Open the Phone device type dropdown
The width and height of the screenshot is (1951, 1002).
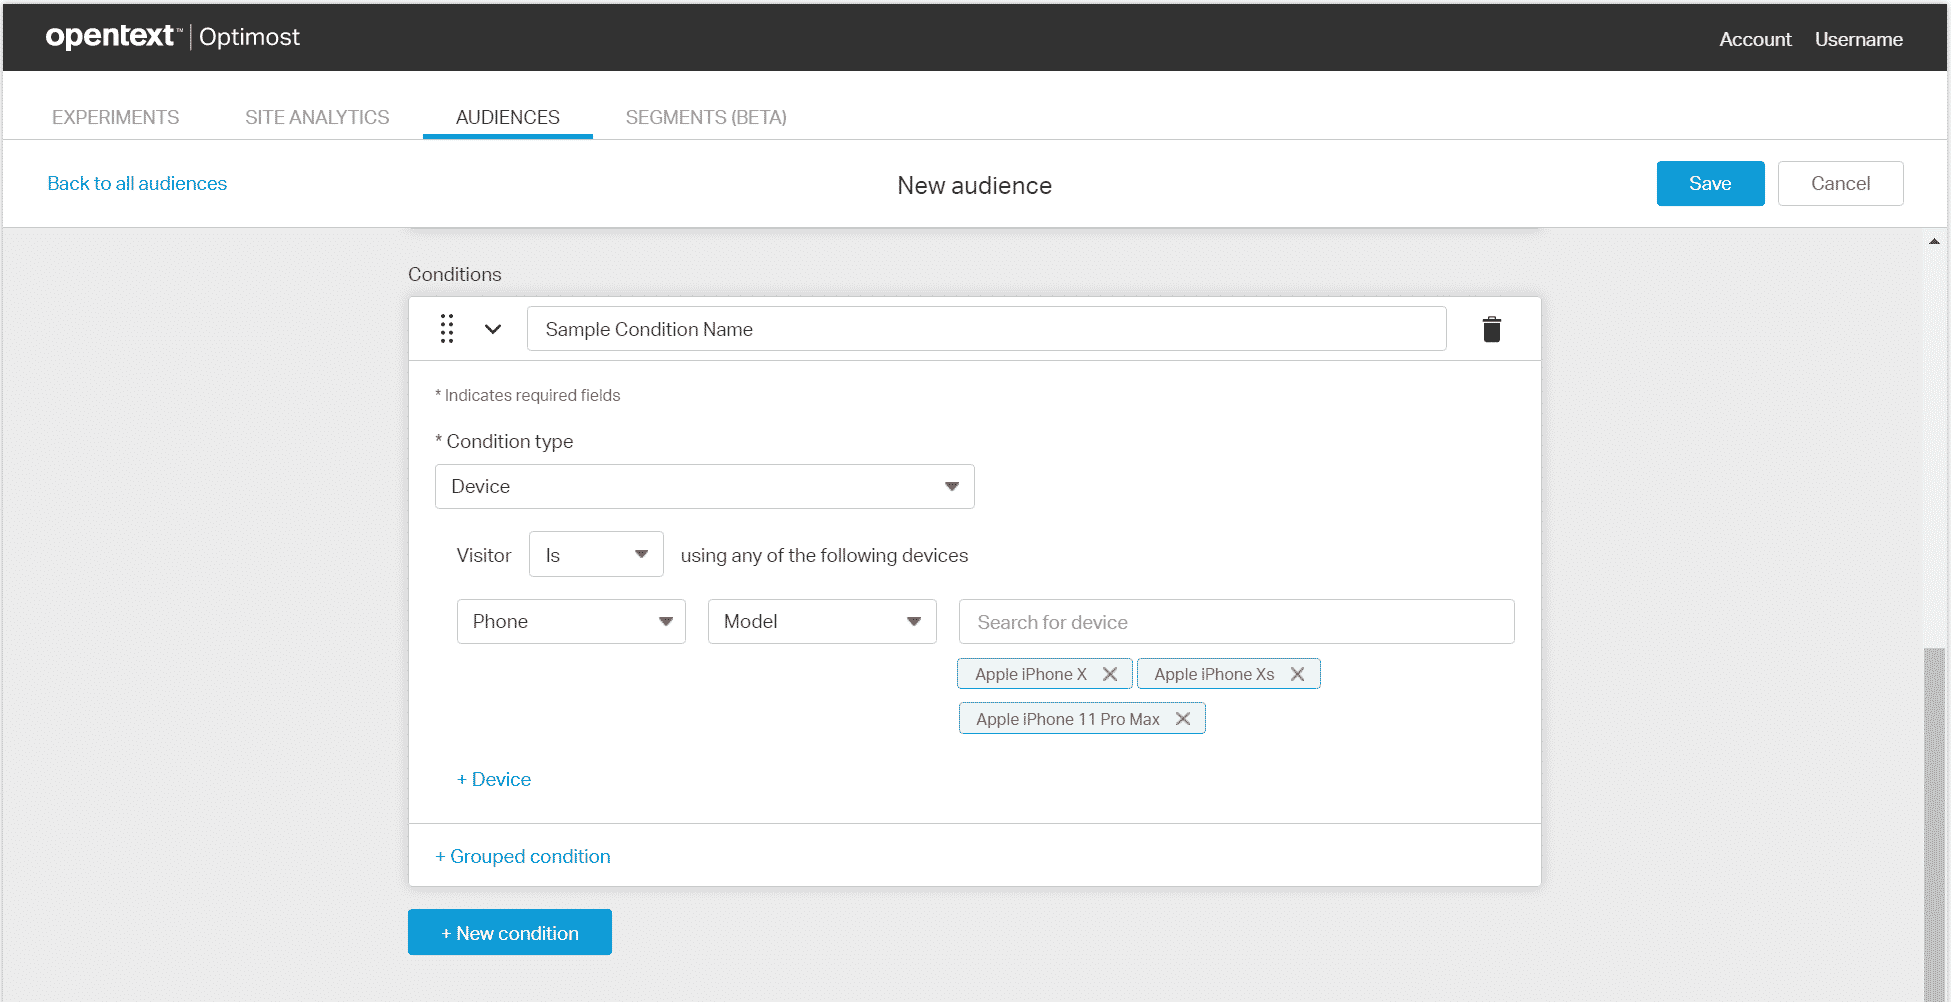pyautogui.click(x=666, y=621)
